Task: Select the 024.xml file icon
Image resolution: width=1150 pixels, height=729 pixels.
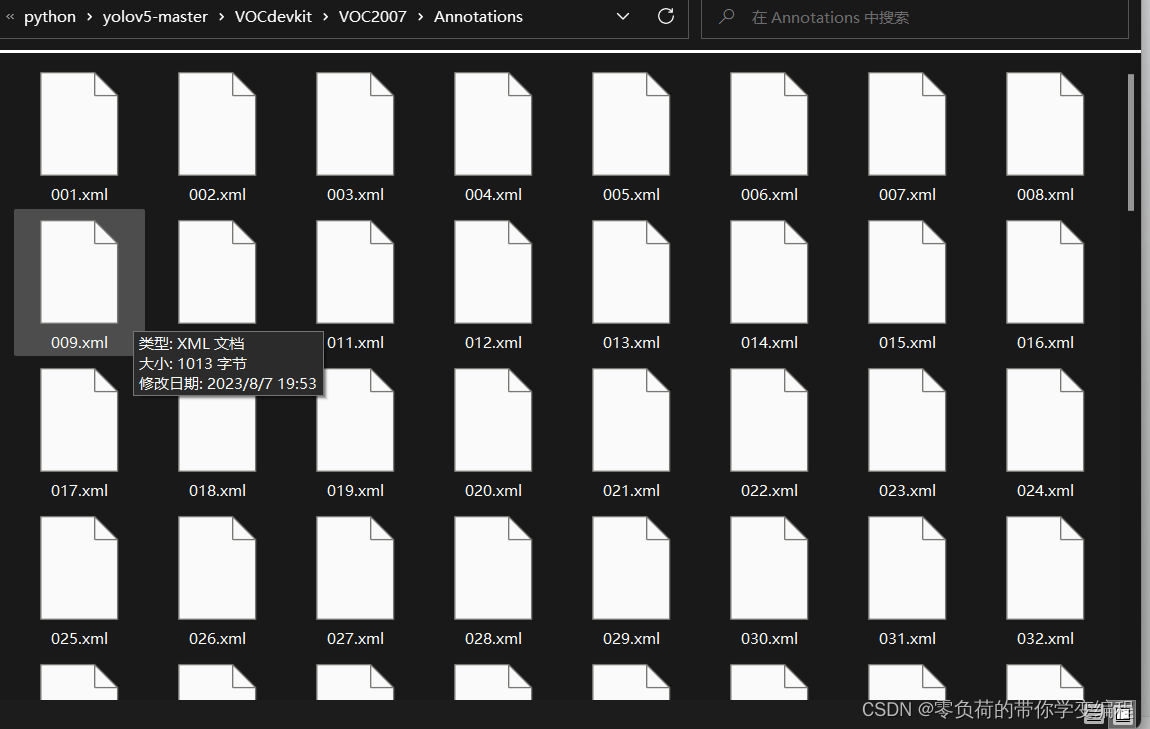Action: pos(1045,420)
